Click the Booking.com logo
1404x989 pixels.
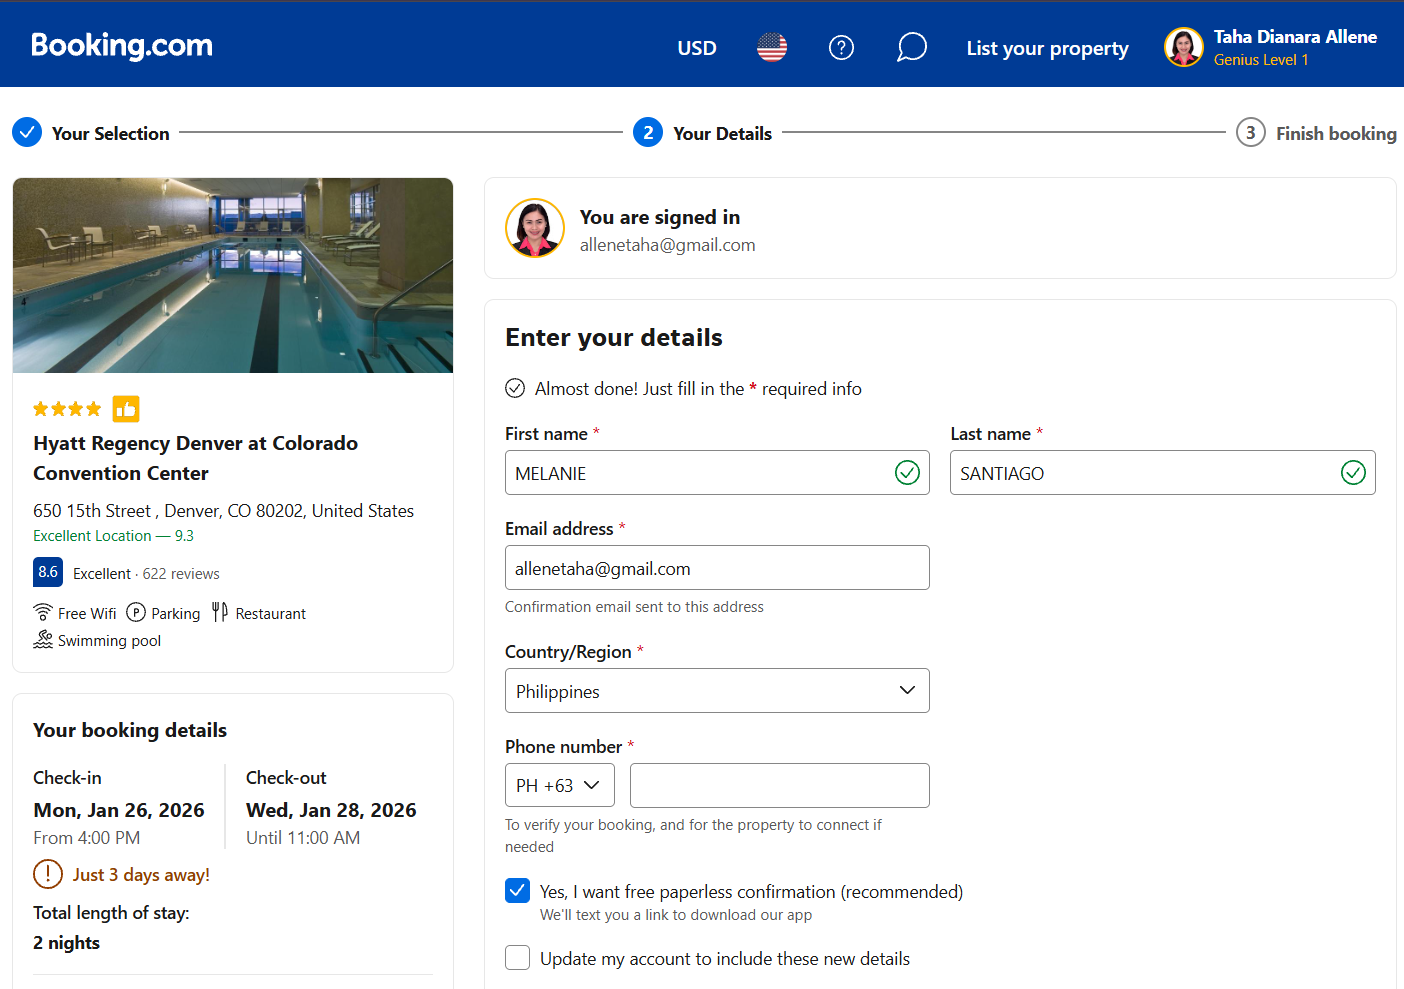(x=122, y=46)
